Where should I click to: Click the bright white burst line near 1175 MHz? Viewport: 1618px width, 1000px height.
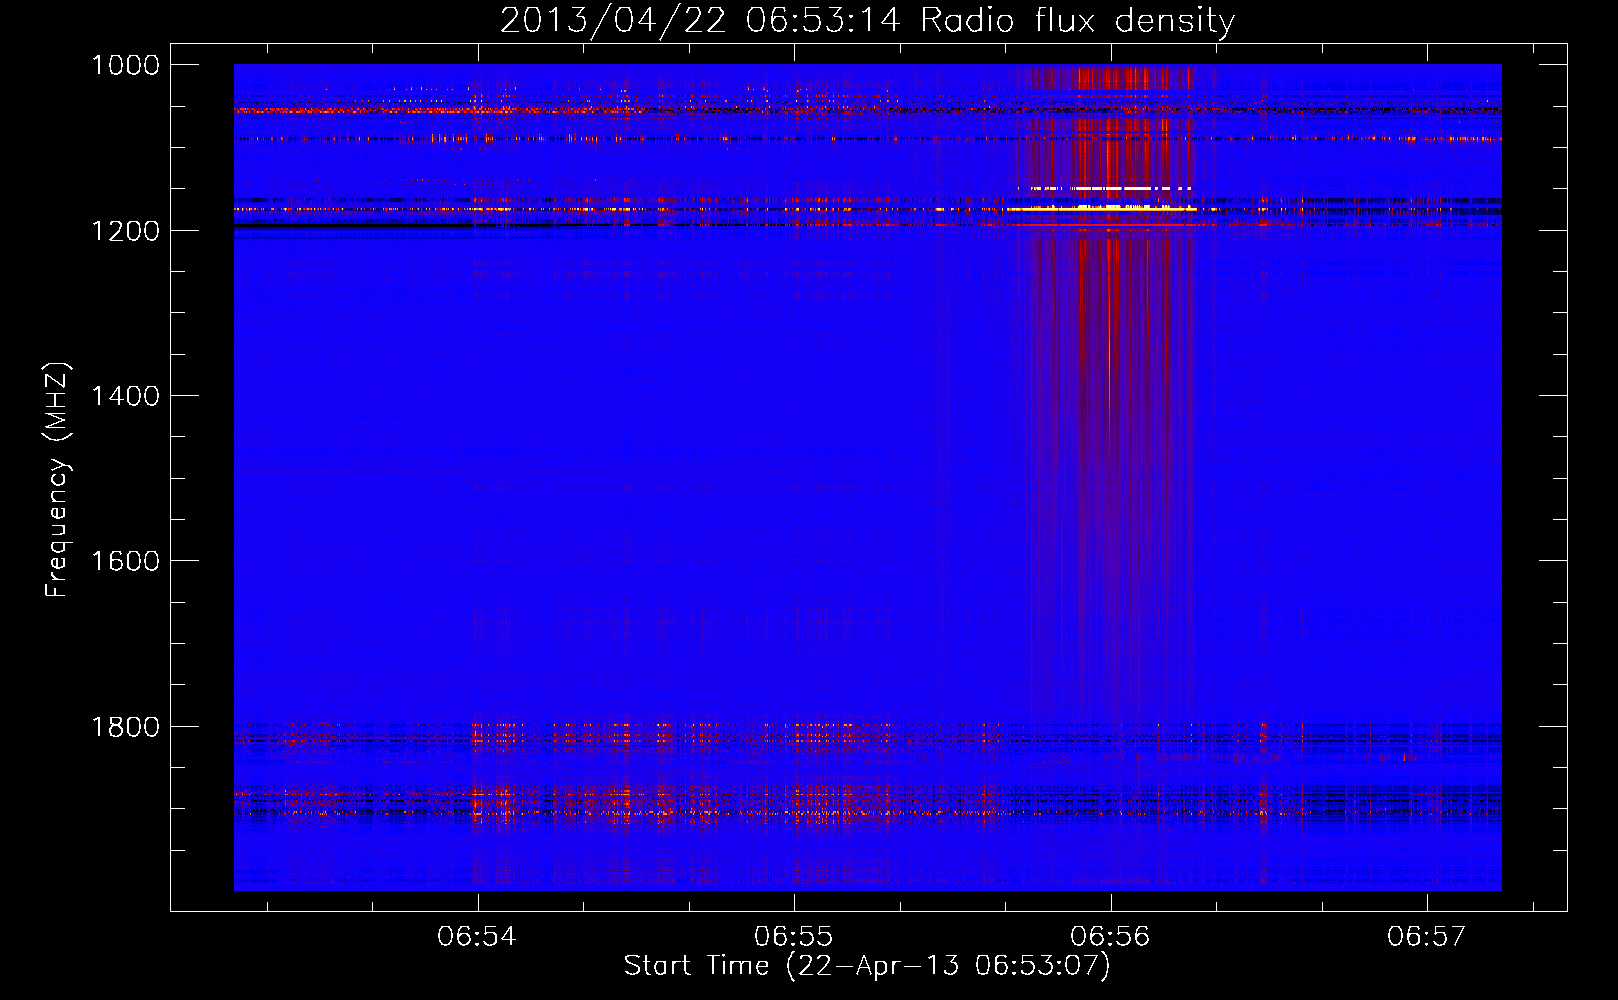coord(1100,209)
